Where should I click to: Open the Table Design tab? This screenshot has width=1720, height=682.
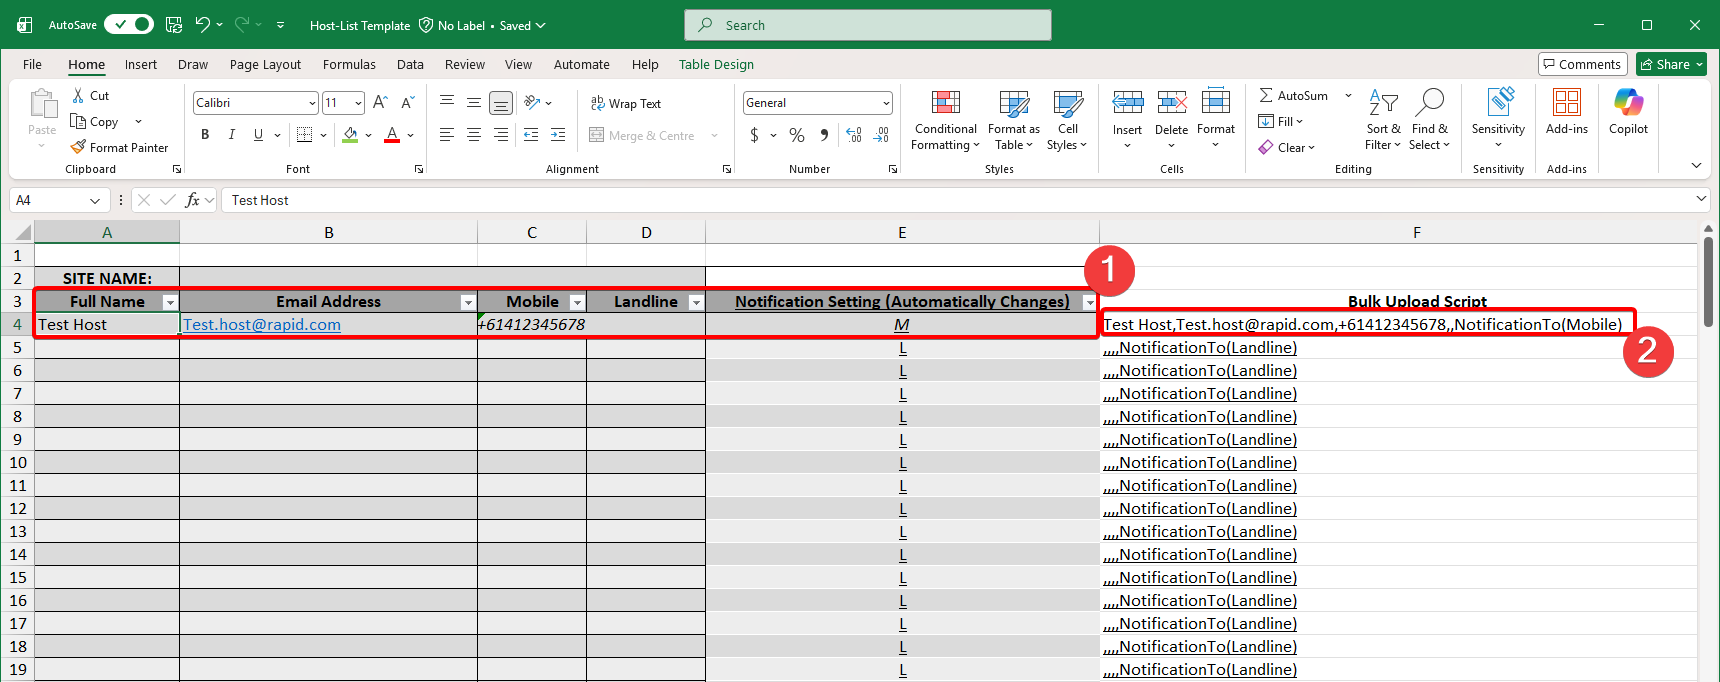point(716,65)
